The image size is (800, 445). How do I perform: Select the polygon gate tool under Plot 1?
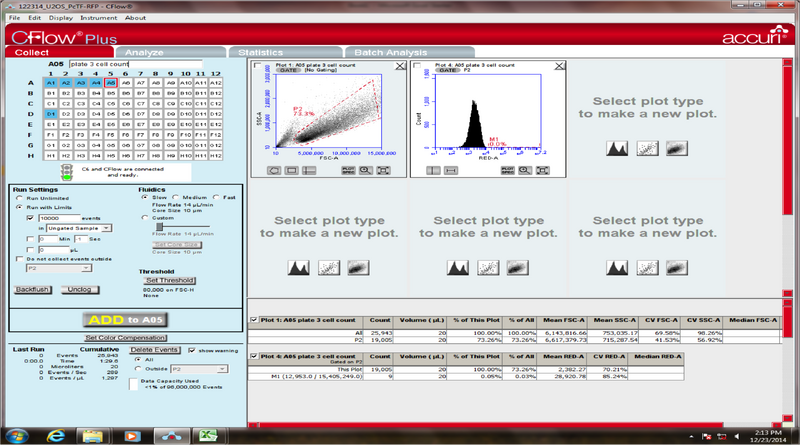(x=274, y=170)
